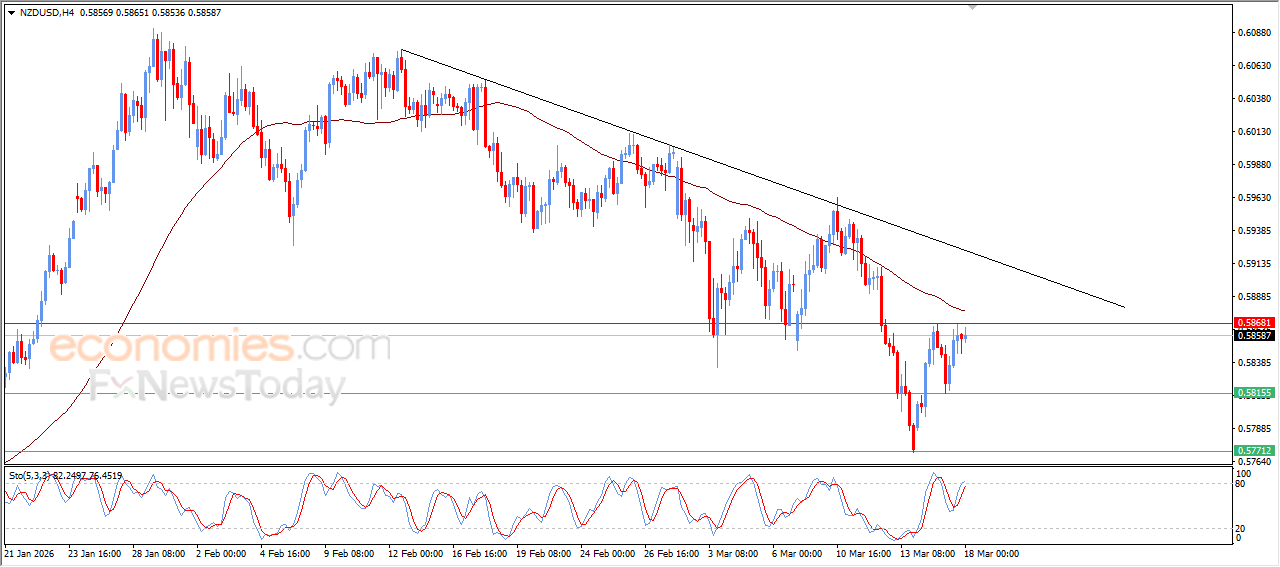The height and width of the screenshot is (567, 1280).
Task: Click the 16 Feb 16:00 date label
Action: [479, 553]
